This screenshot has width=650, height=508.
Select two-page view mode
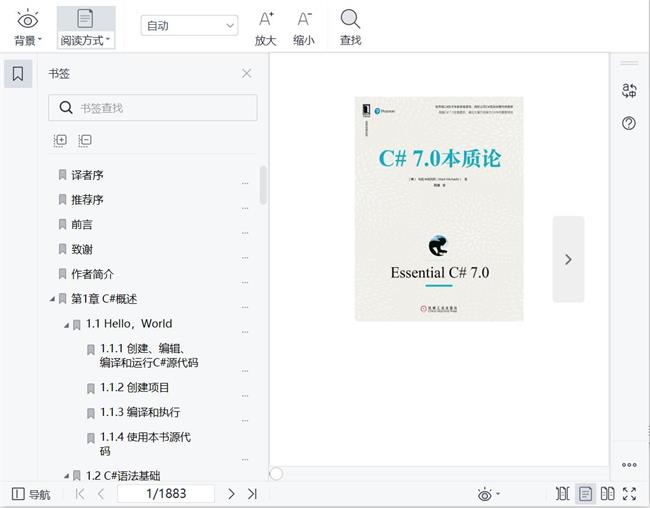[608, 493]
